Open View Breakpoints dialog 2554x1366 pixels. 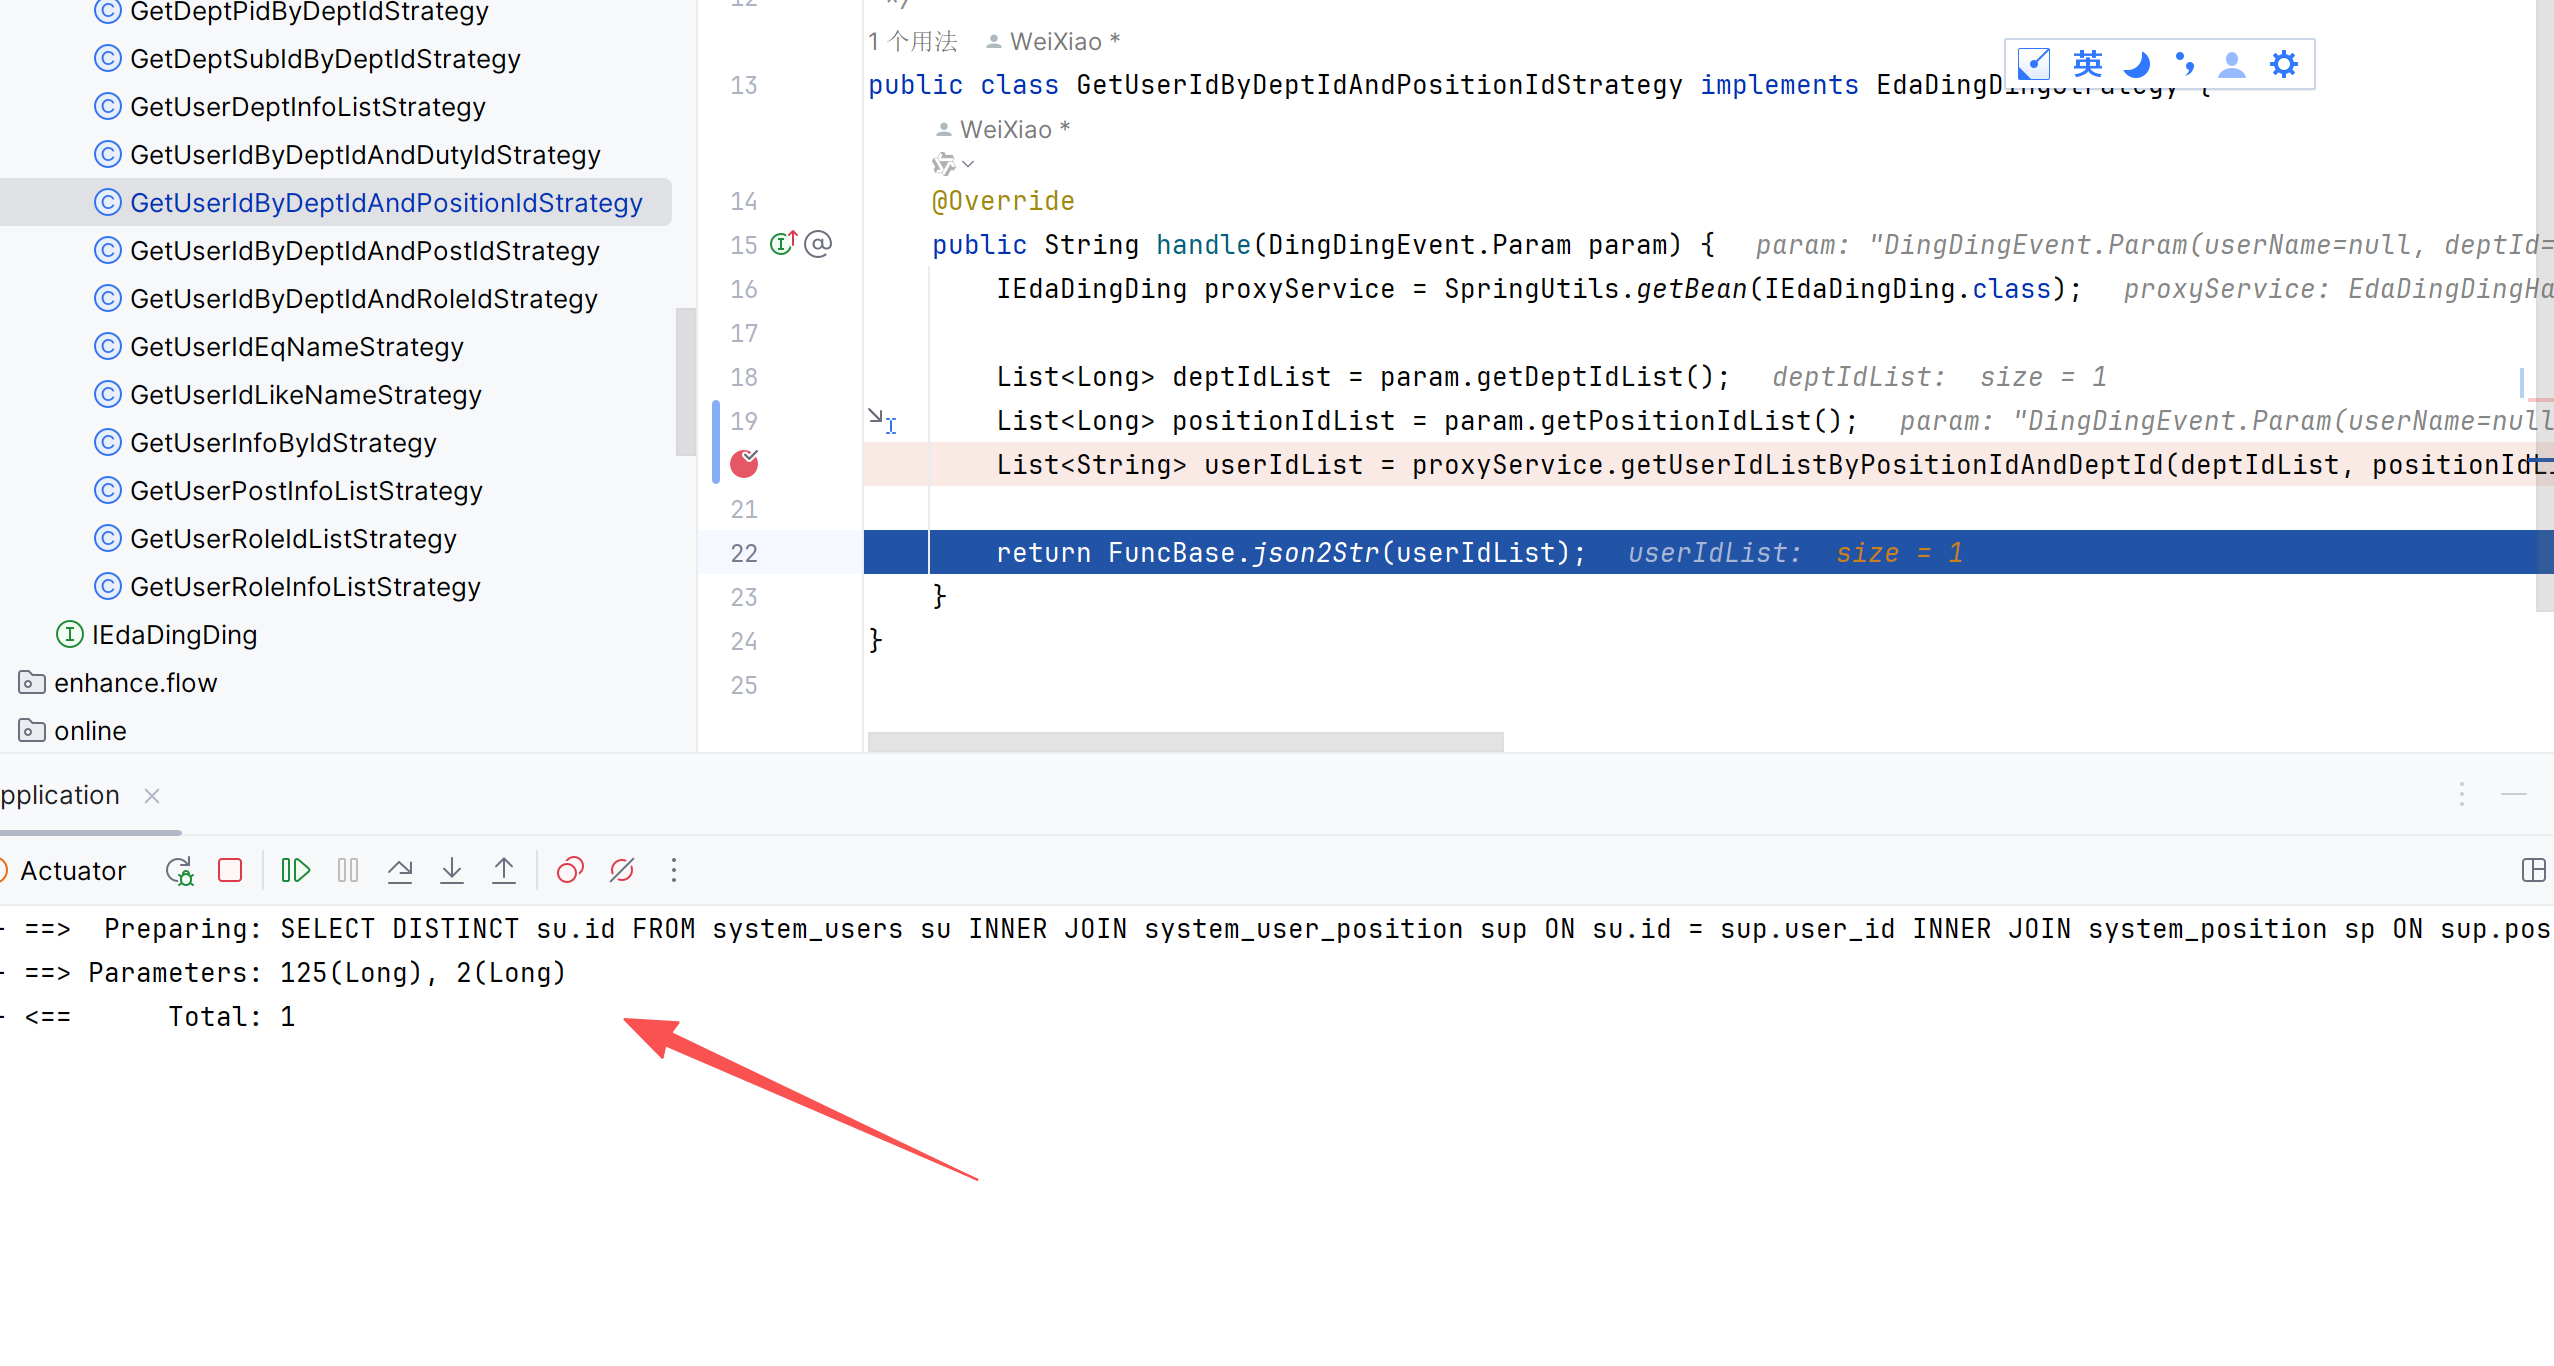click(x=570, y=870)
